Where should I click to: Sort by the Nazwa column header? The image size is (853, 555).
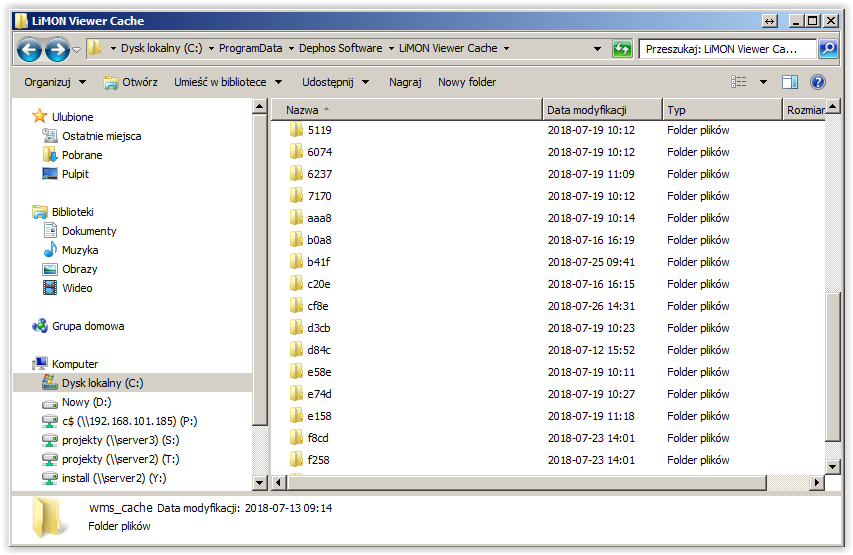coord(407,110)
